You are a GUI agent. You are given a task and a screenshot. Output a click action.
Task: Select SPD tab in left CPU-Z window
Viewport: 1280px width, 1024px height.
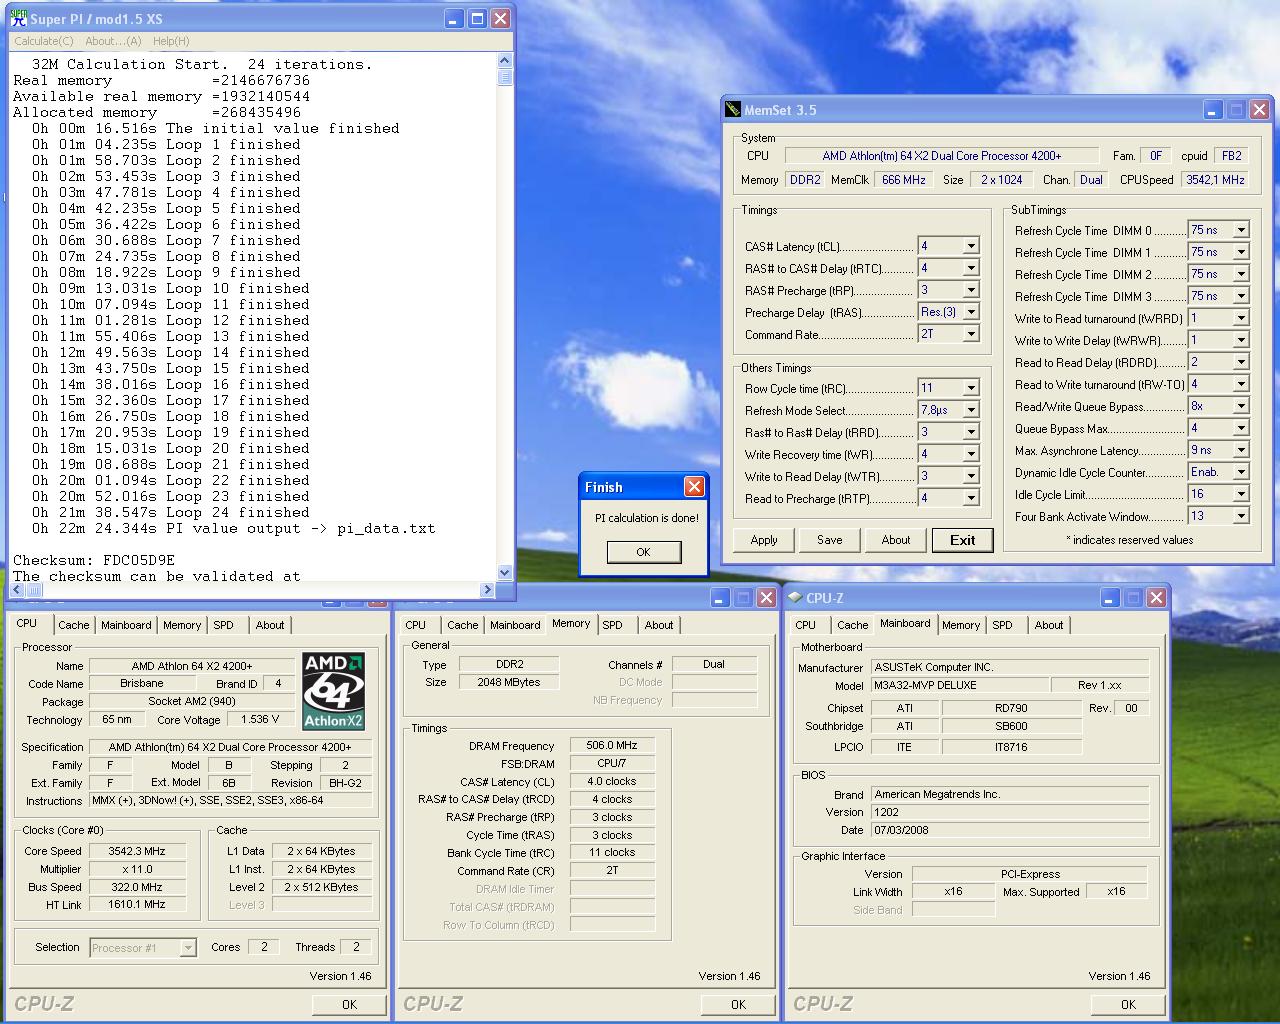[223, 625]
